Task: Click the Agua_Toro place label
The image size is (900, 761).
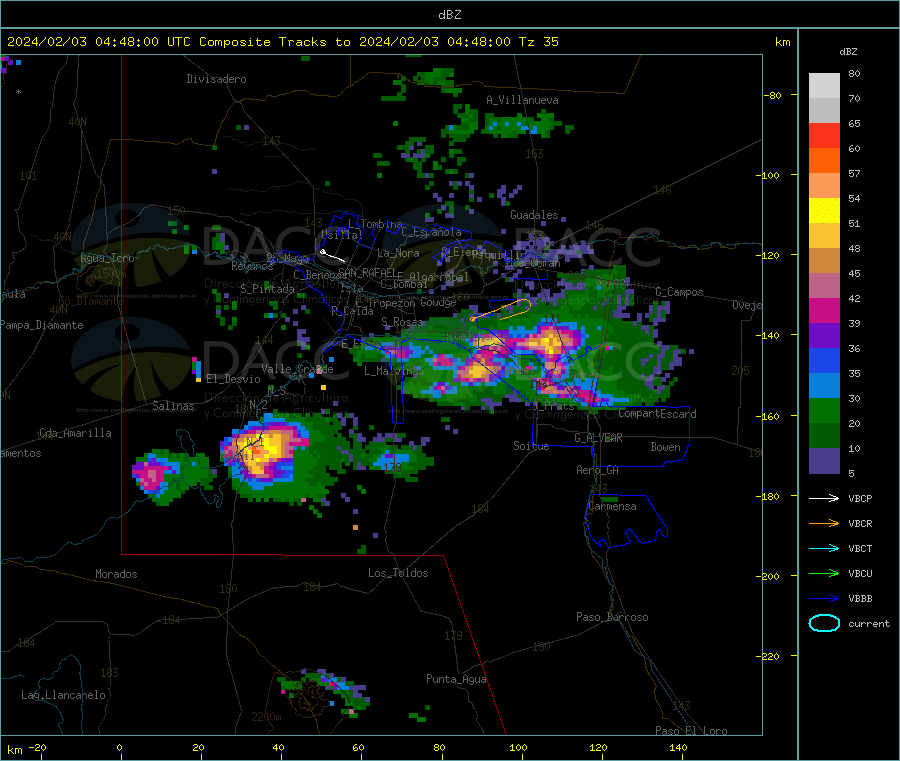Action: (107, 258)
